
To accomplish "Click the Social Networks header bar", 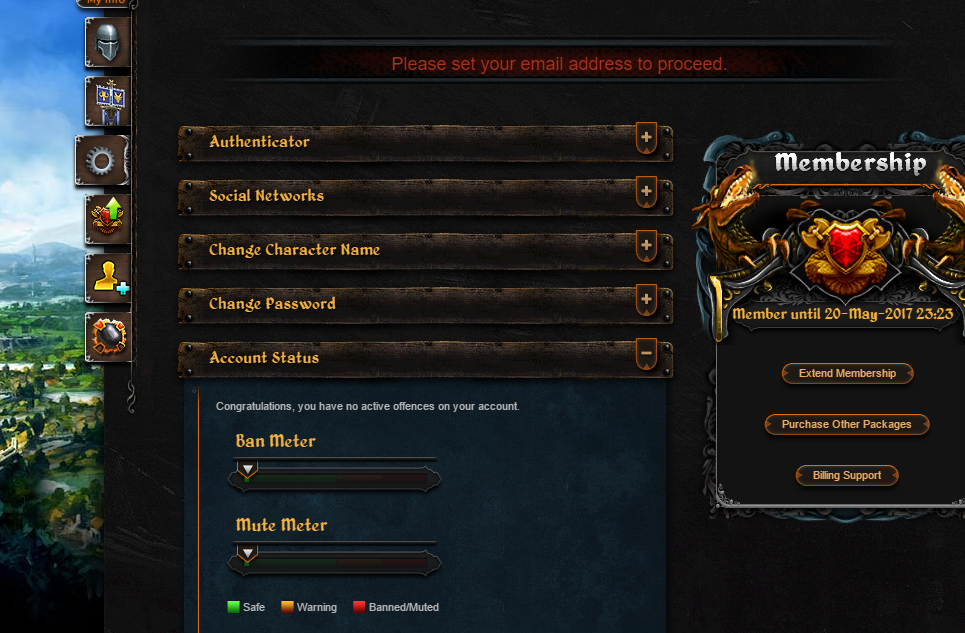I will 425,196.
